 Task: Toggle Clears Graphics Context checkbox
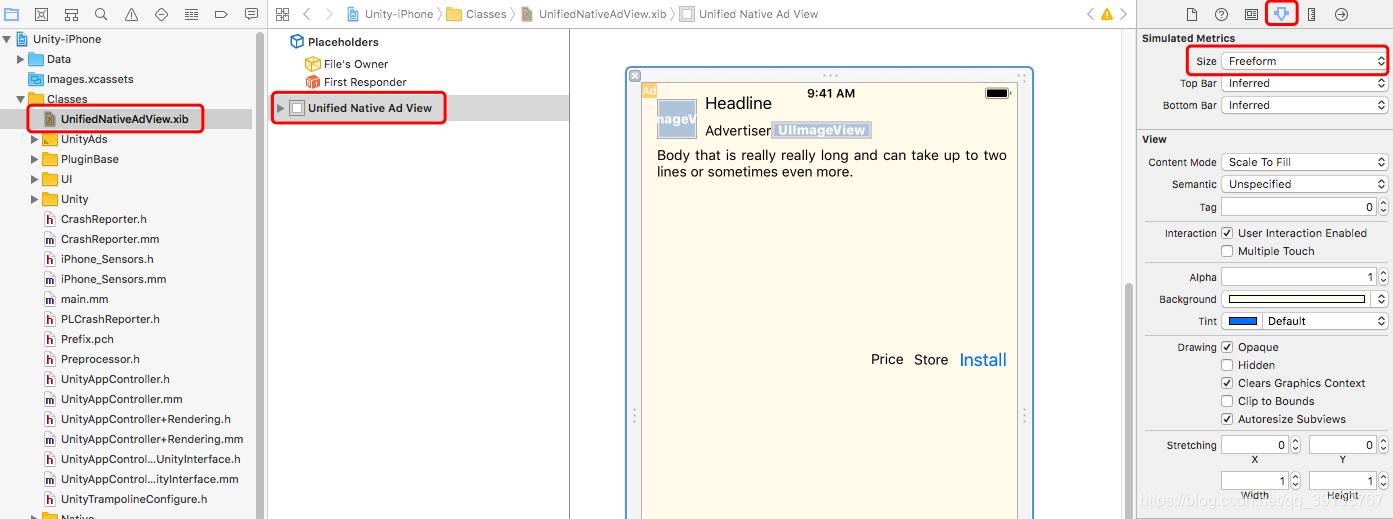1227,383
